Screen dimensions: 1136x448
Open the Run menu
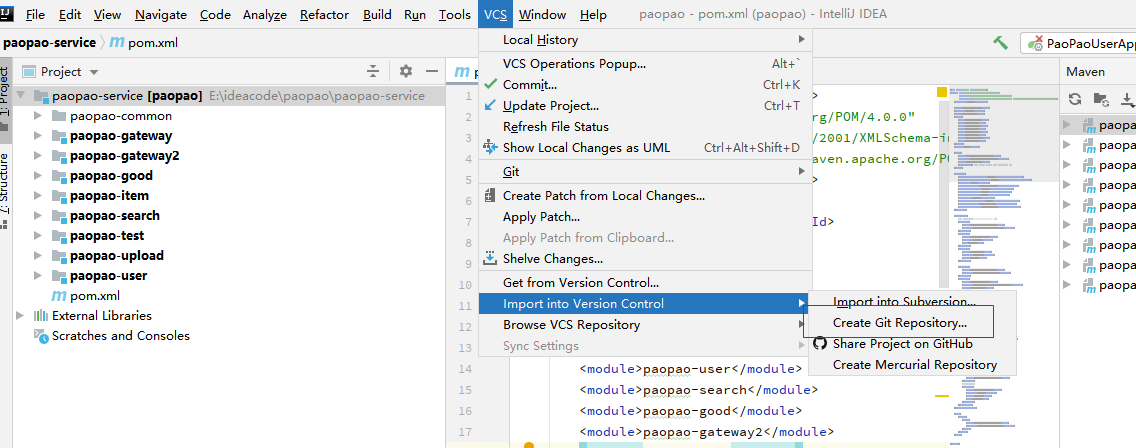415,14
